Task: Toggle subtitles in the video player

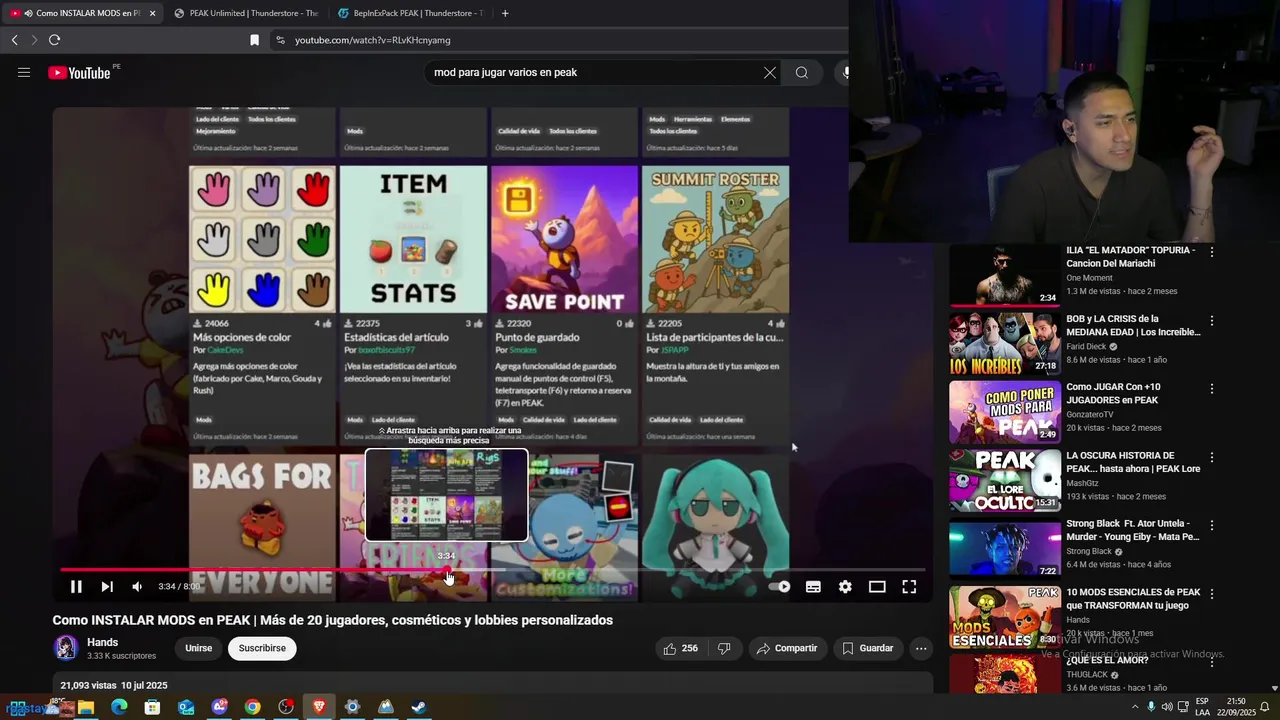Action: [813, 587]
